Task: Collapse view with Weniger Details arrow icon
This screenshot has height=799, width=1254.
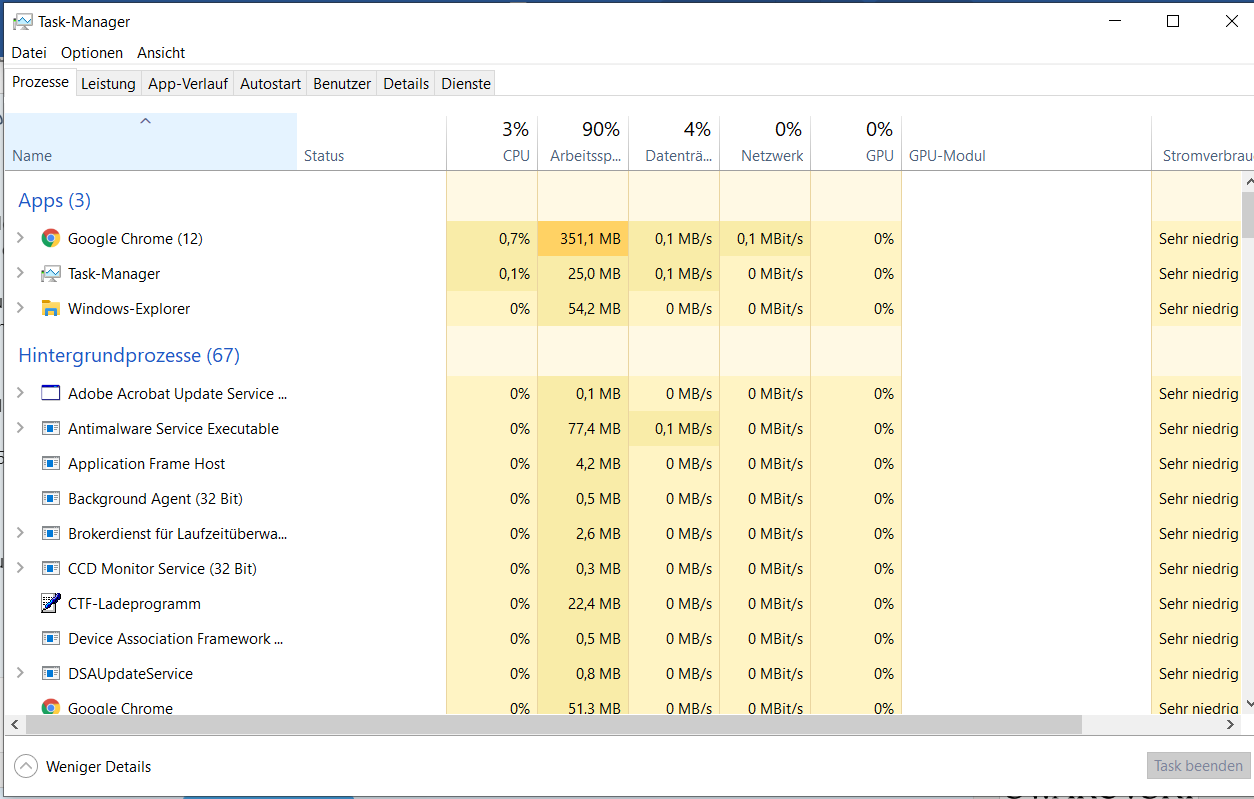Action: pyautogui.click(x=26, y=767)
